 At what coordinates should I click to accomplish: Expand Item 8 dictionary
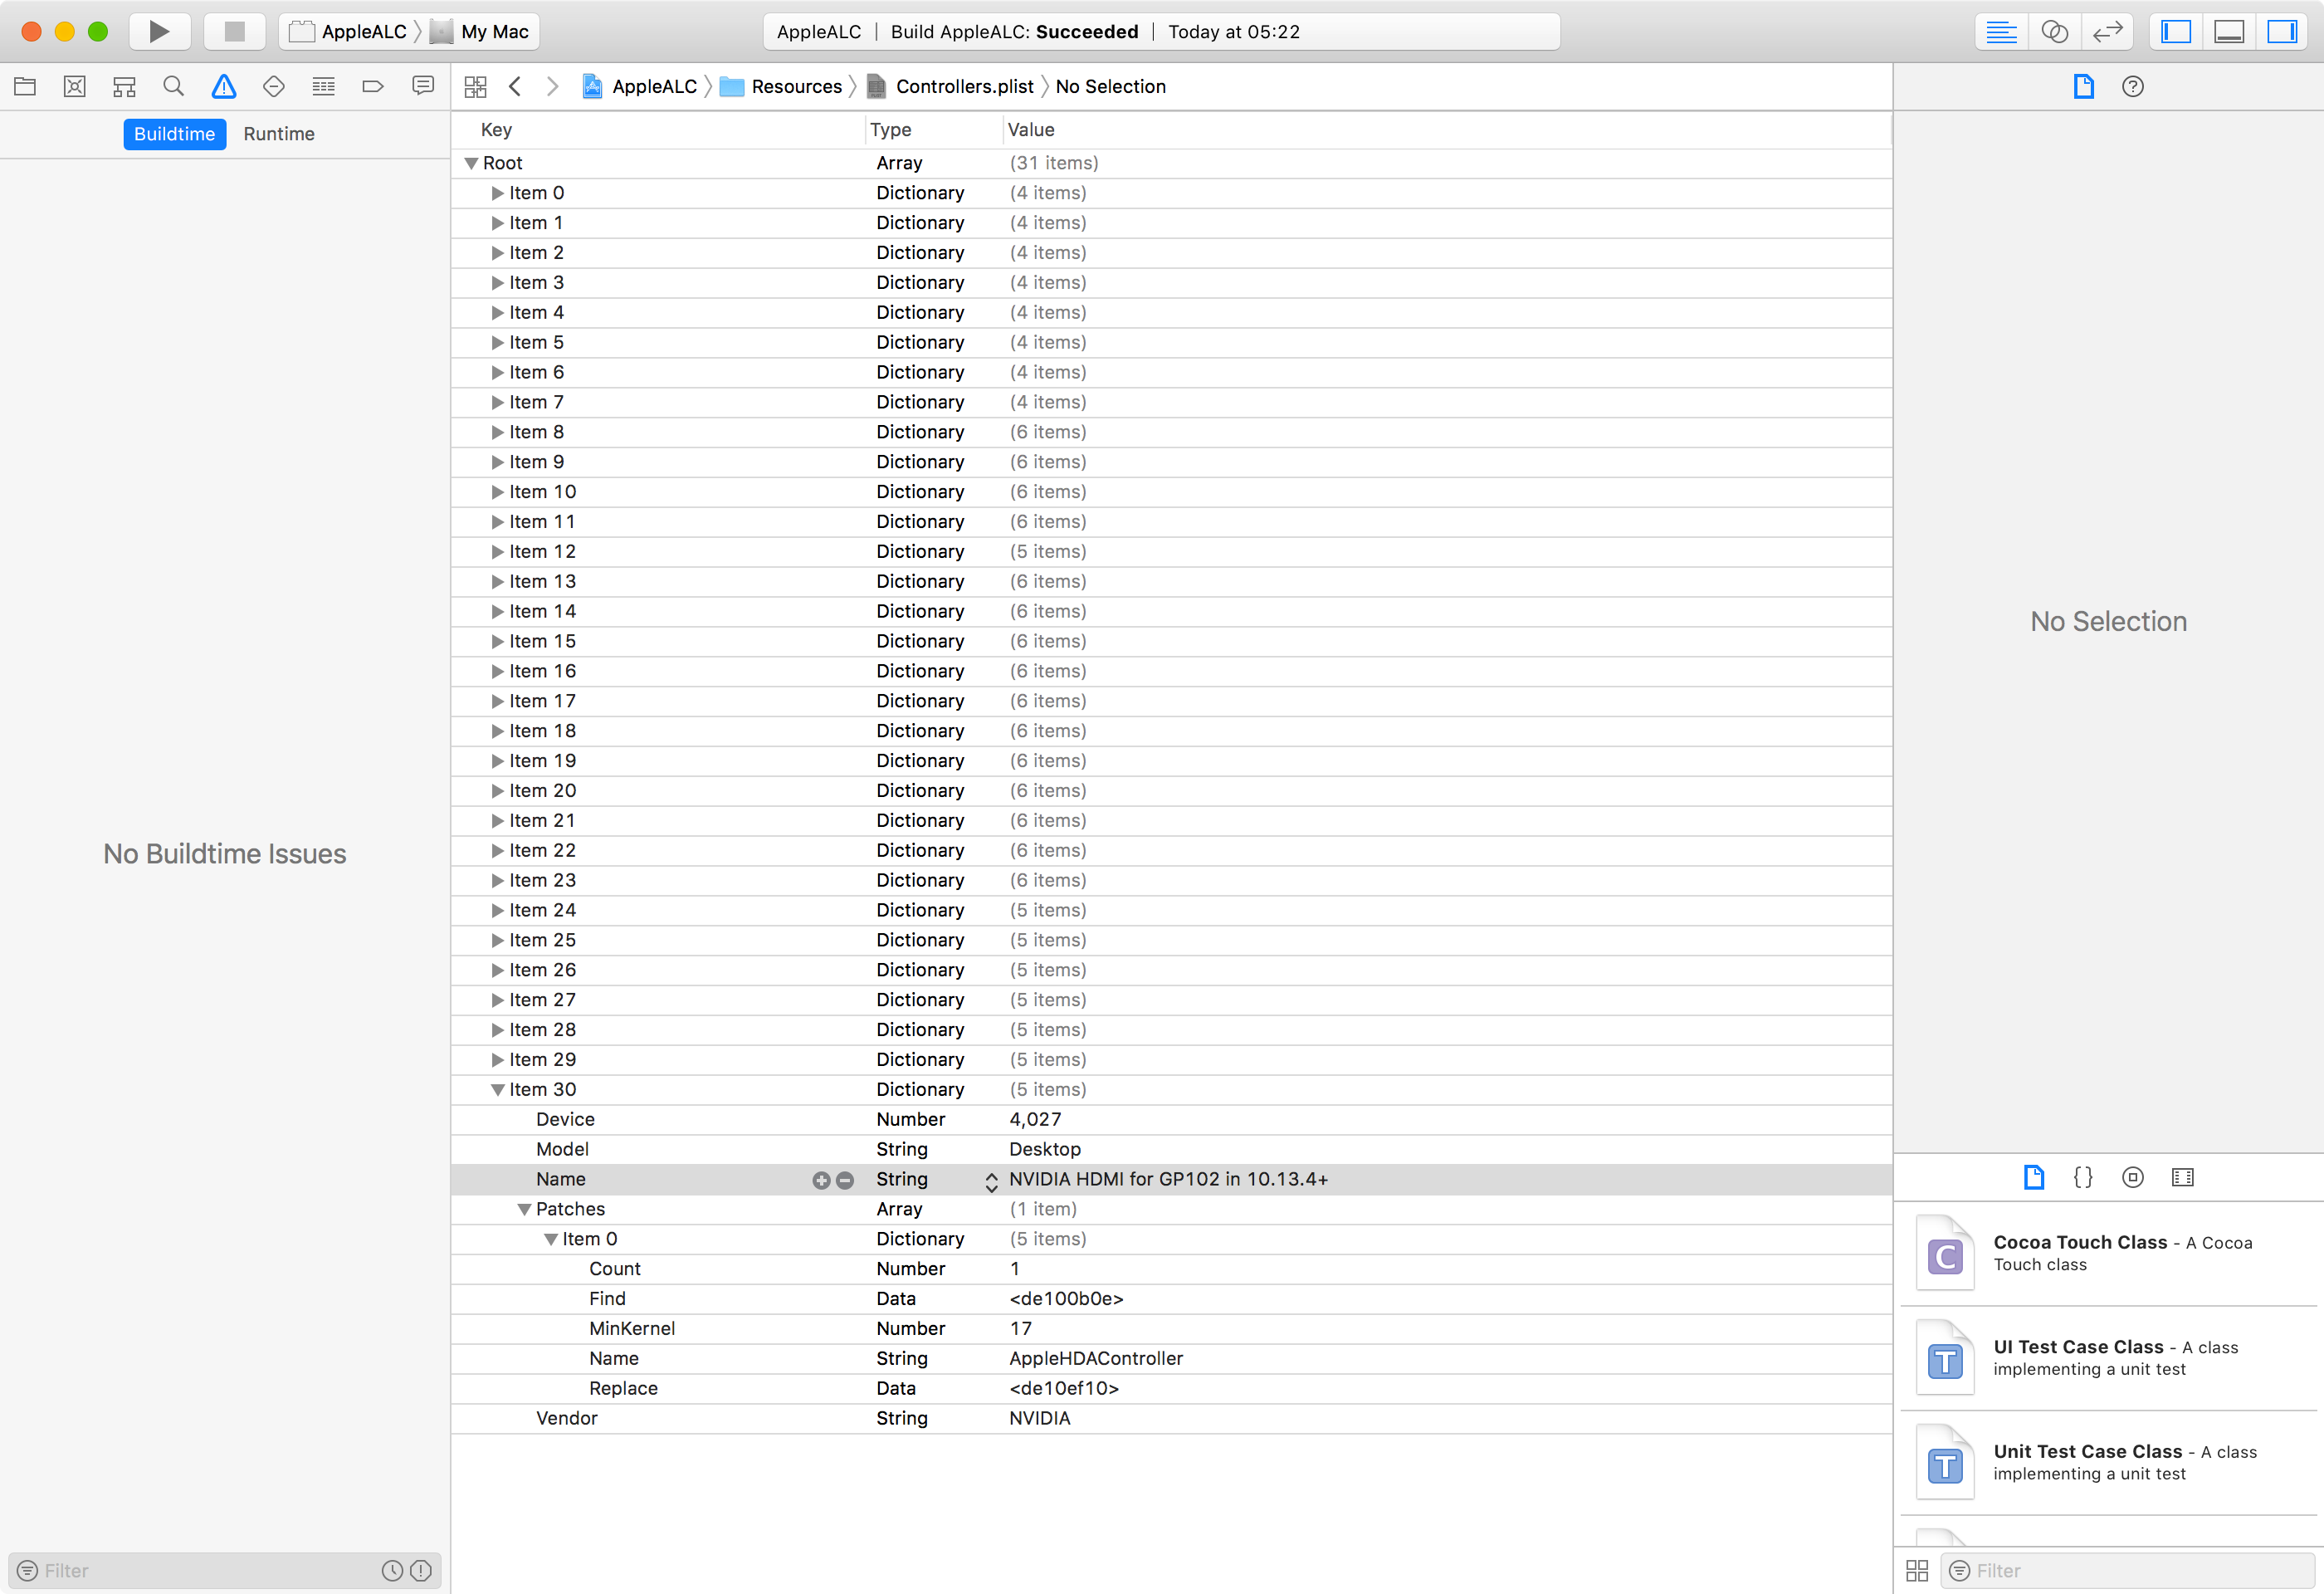497,432
